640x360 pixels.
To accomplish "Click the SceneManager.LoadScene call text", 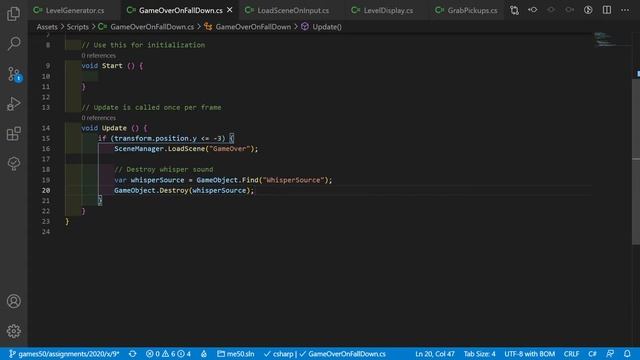I will click(186, 149).
